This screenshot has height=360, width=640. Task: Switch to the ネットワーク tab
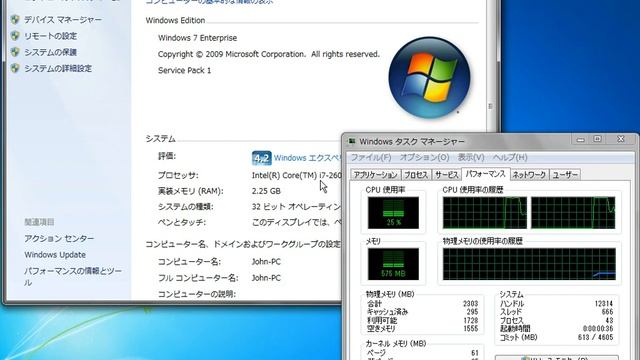point(529,175)
